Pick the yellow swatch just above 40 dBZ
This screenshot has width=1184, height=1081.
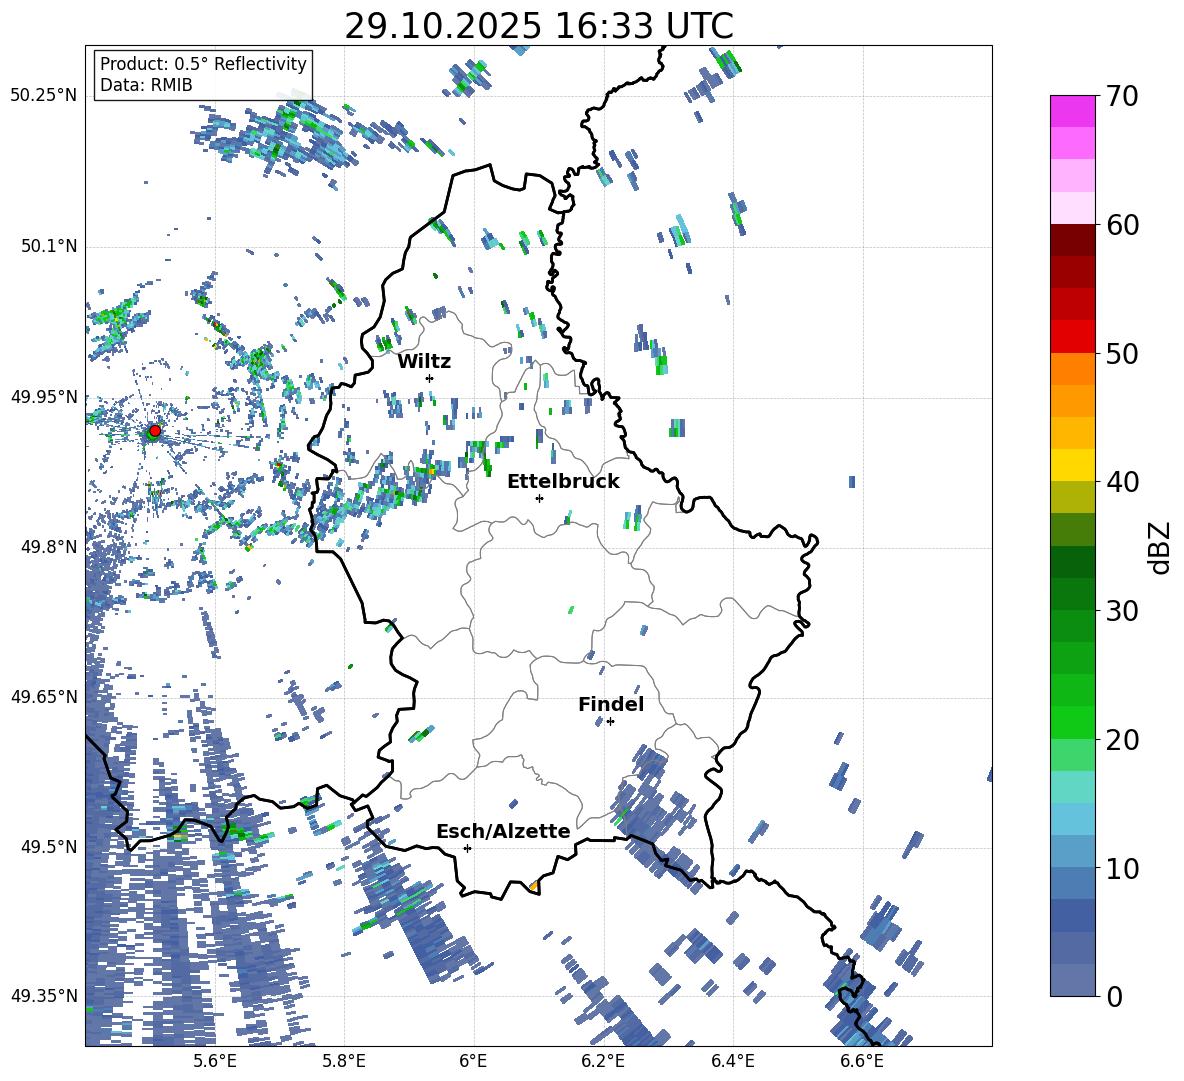point(1072,465)
